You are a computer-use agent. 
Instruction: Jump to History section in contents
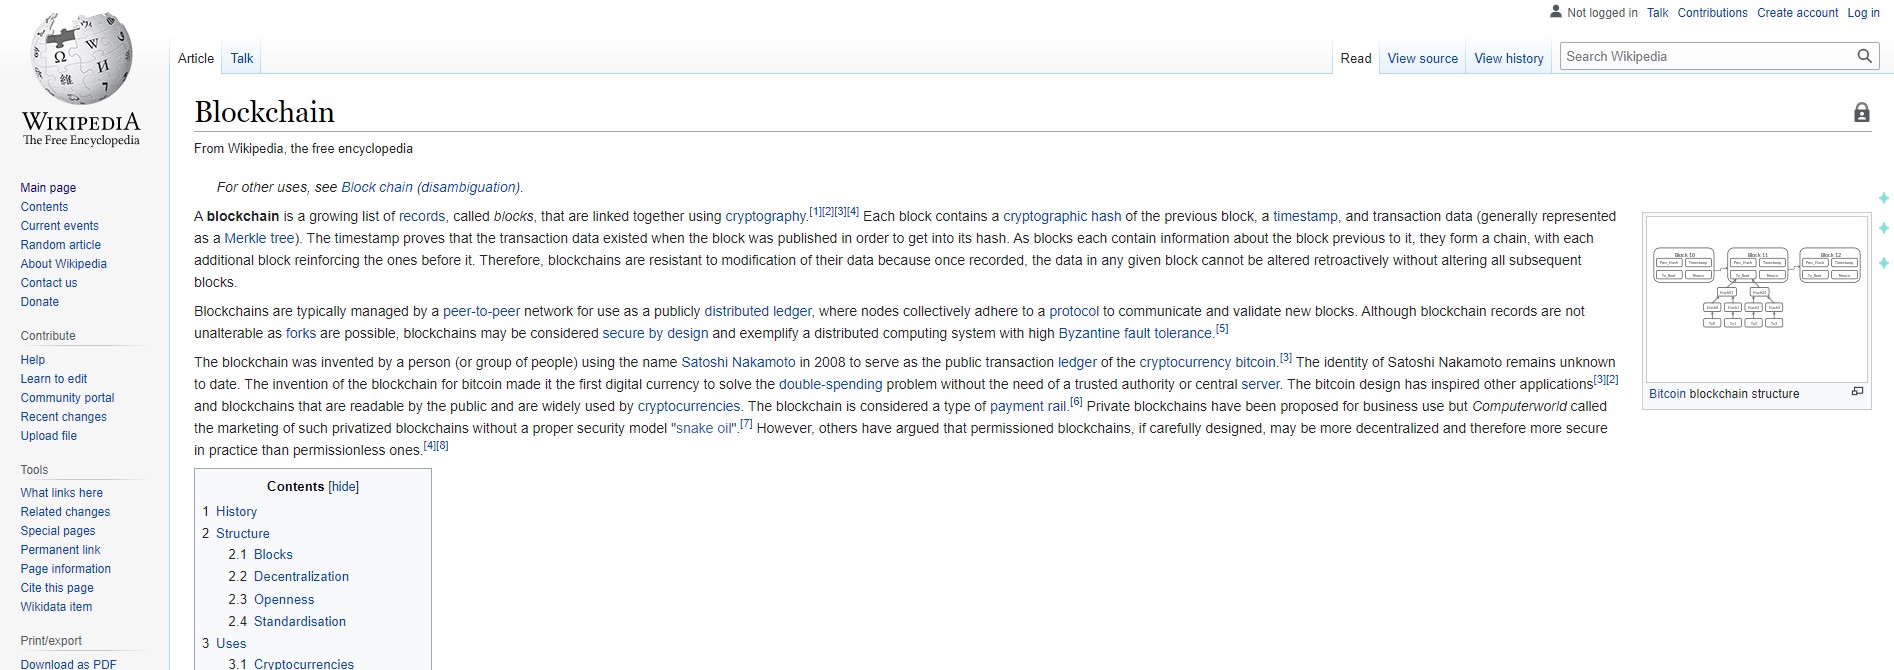(236, 511)
